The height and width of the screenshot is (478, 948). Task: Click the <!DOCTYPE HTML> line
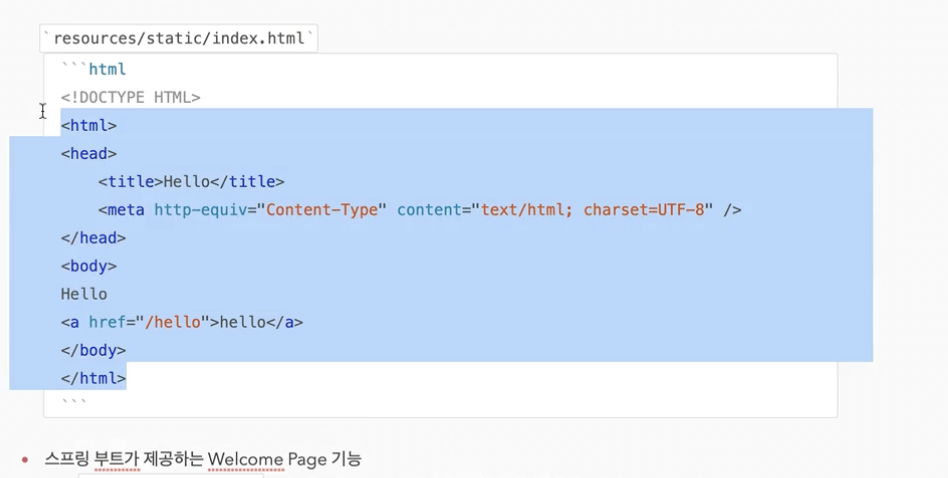pyautogui.click(x=131, y=97)
